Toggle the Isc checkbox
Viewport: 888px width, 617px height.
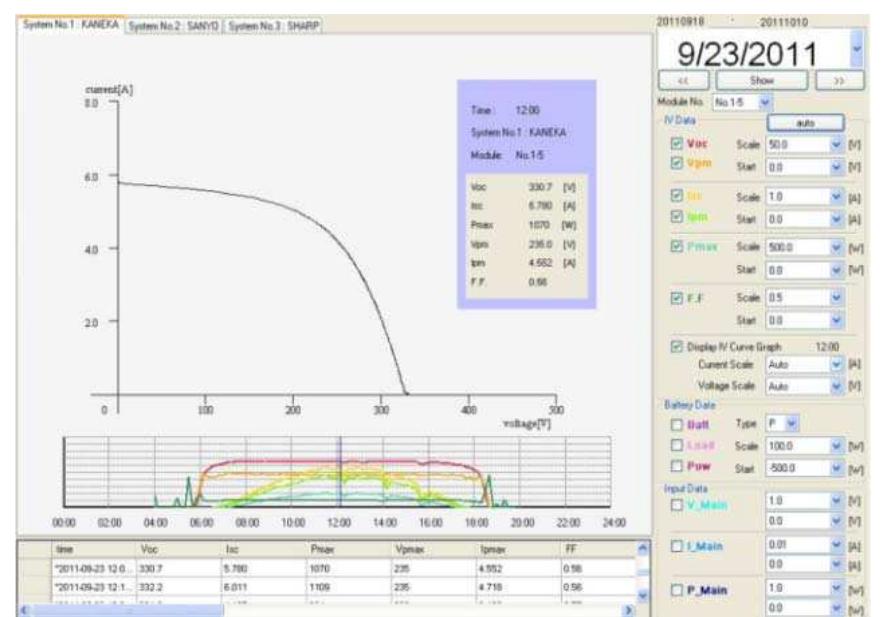677,195
